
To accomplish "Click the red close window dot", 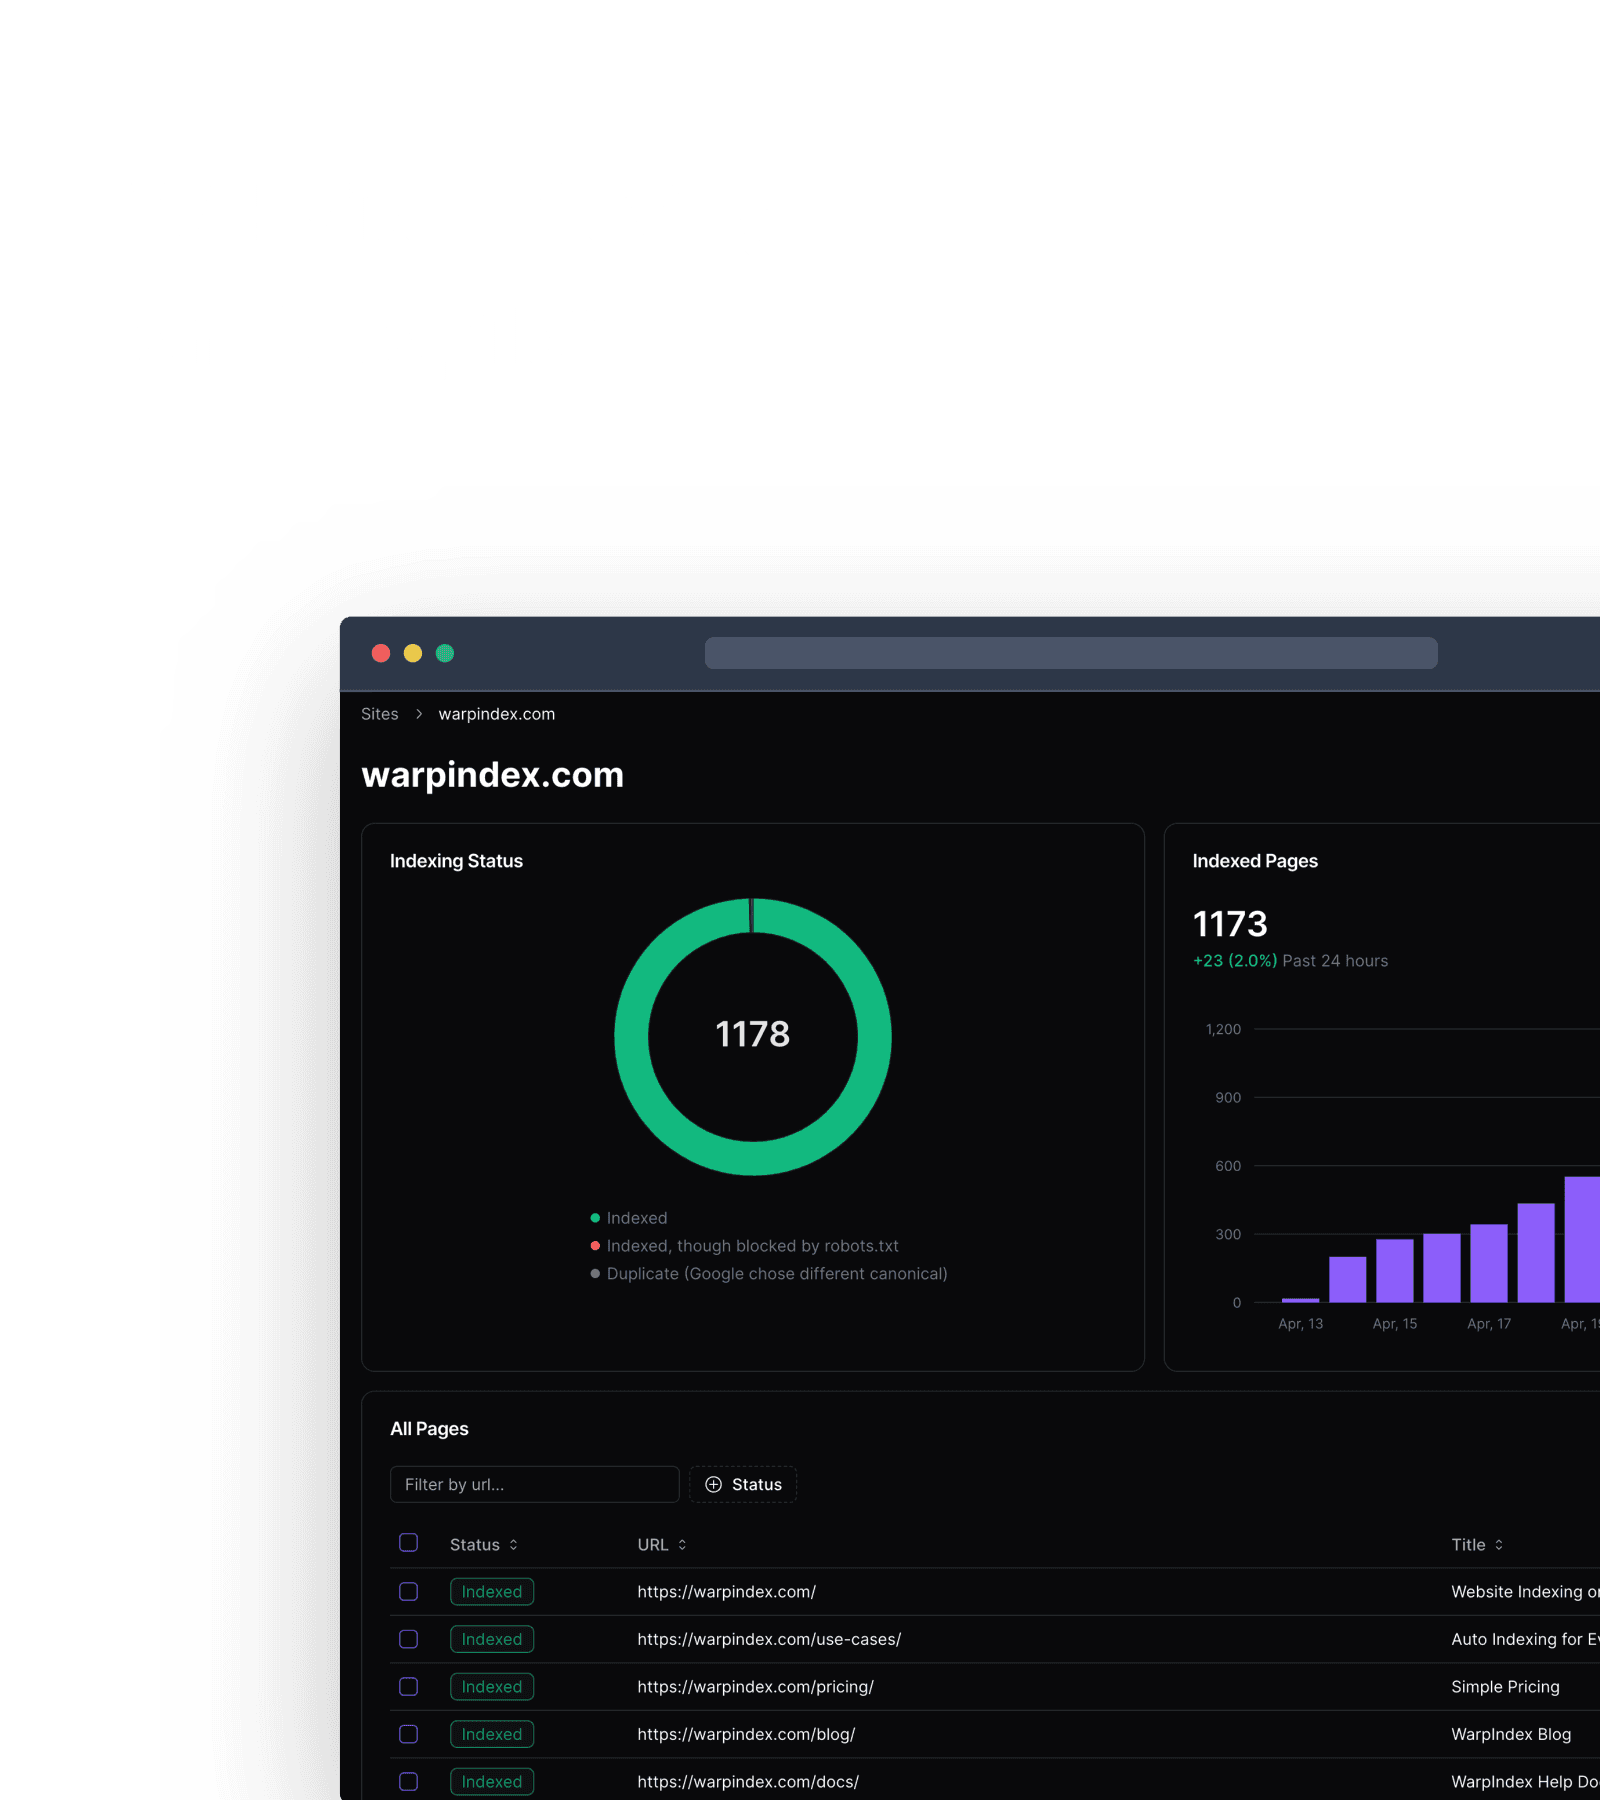I will tap(381, 653).
